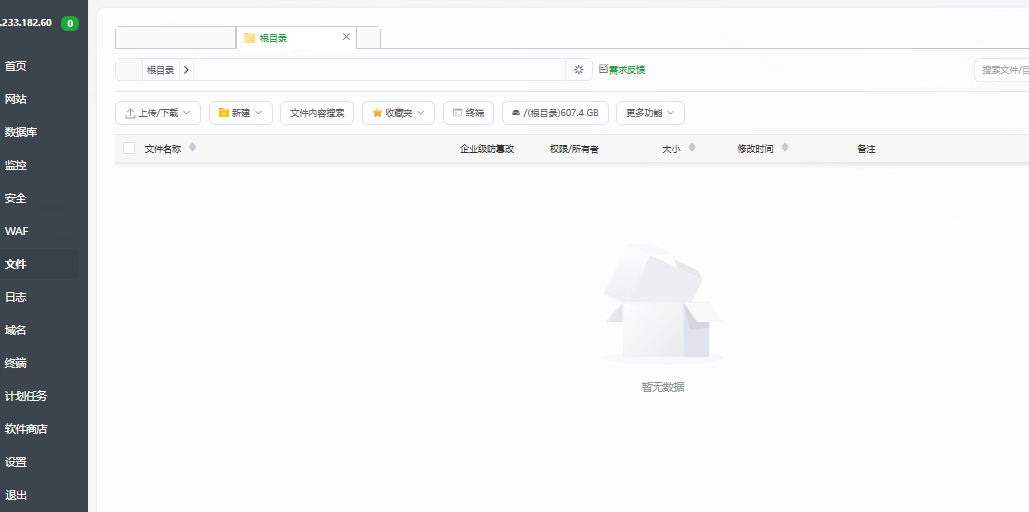Open 域名 domain section
Screen dimensions: 1029x512
tap(16, 330)
